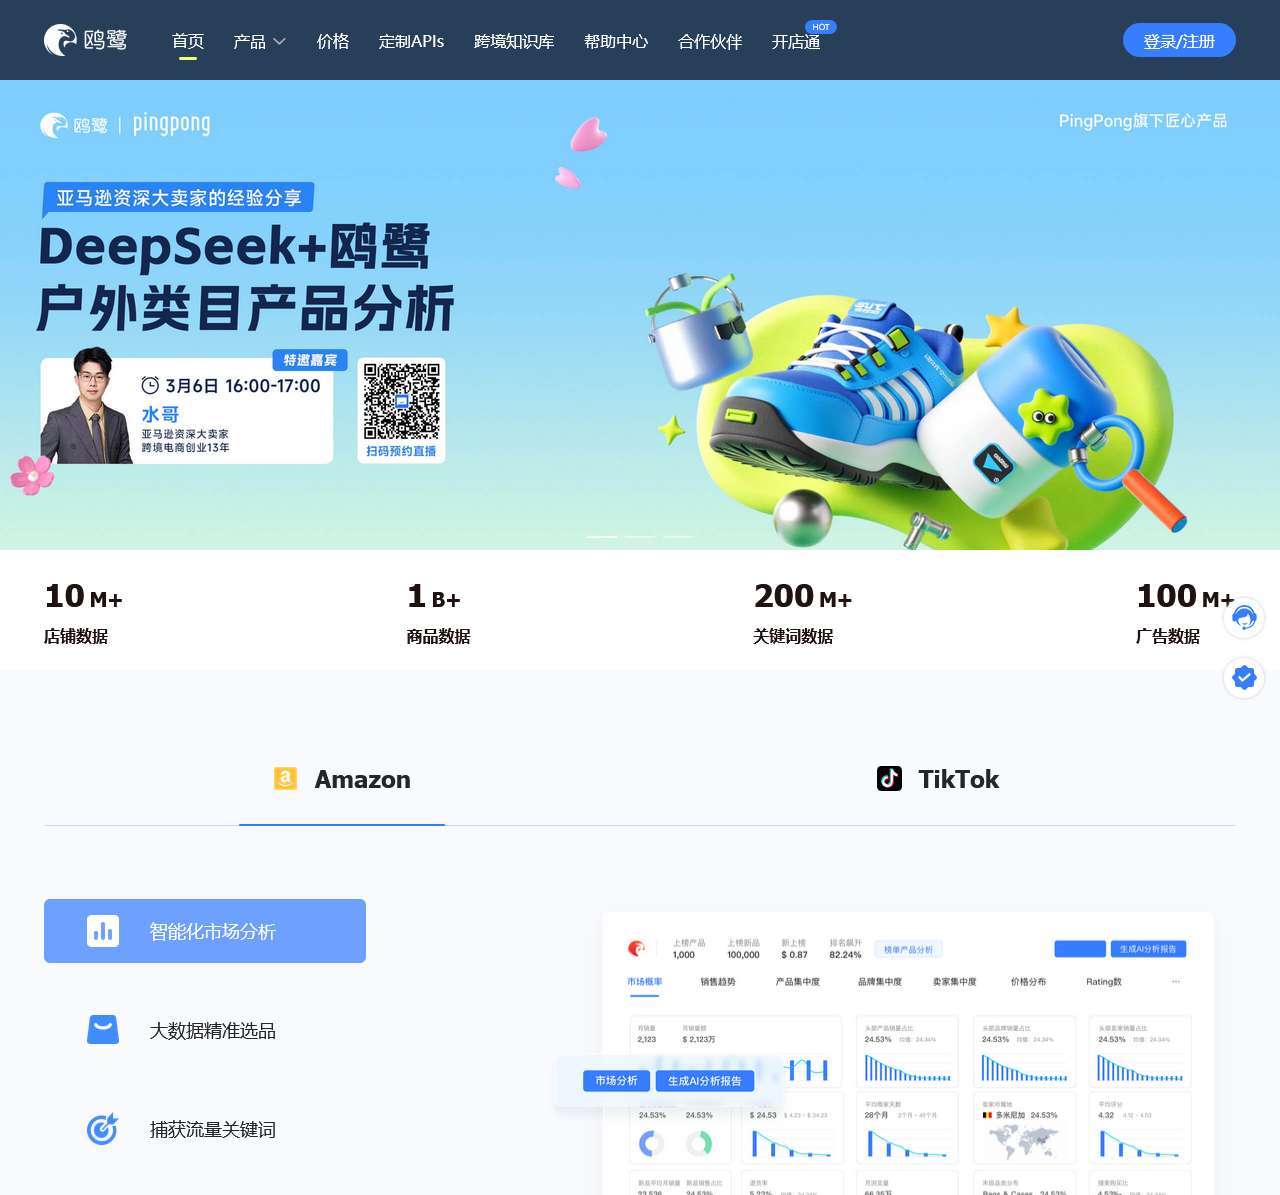Click the pingpong logo in the banner
This screenshot has height=1195, width=1280.
(171, 124)
